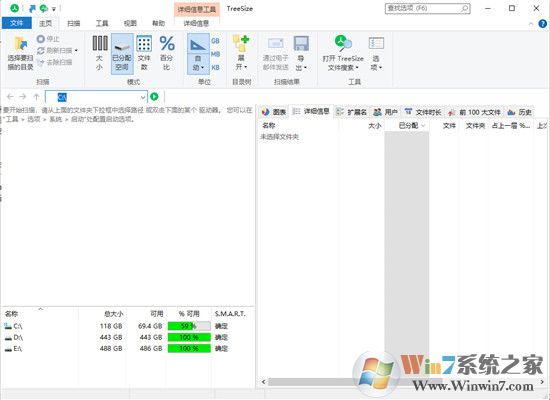550x400 pixels.
Task: Select the 百分比 percent mode
Action: click(167, 53)
